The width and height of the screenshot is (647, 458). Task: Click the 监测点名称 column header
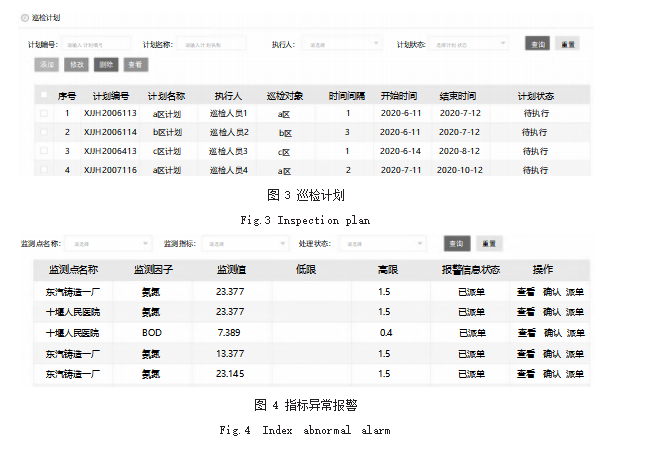pyautogui.click(x=73, y=270)
